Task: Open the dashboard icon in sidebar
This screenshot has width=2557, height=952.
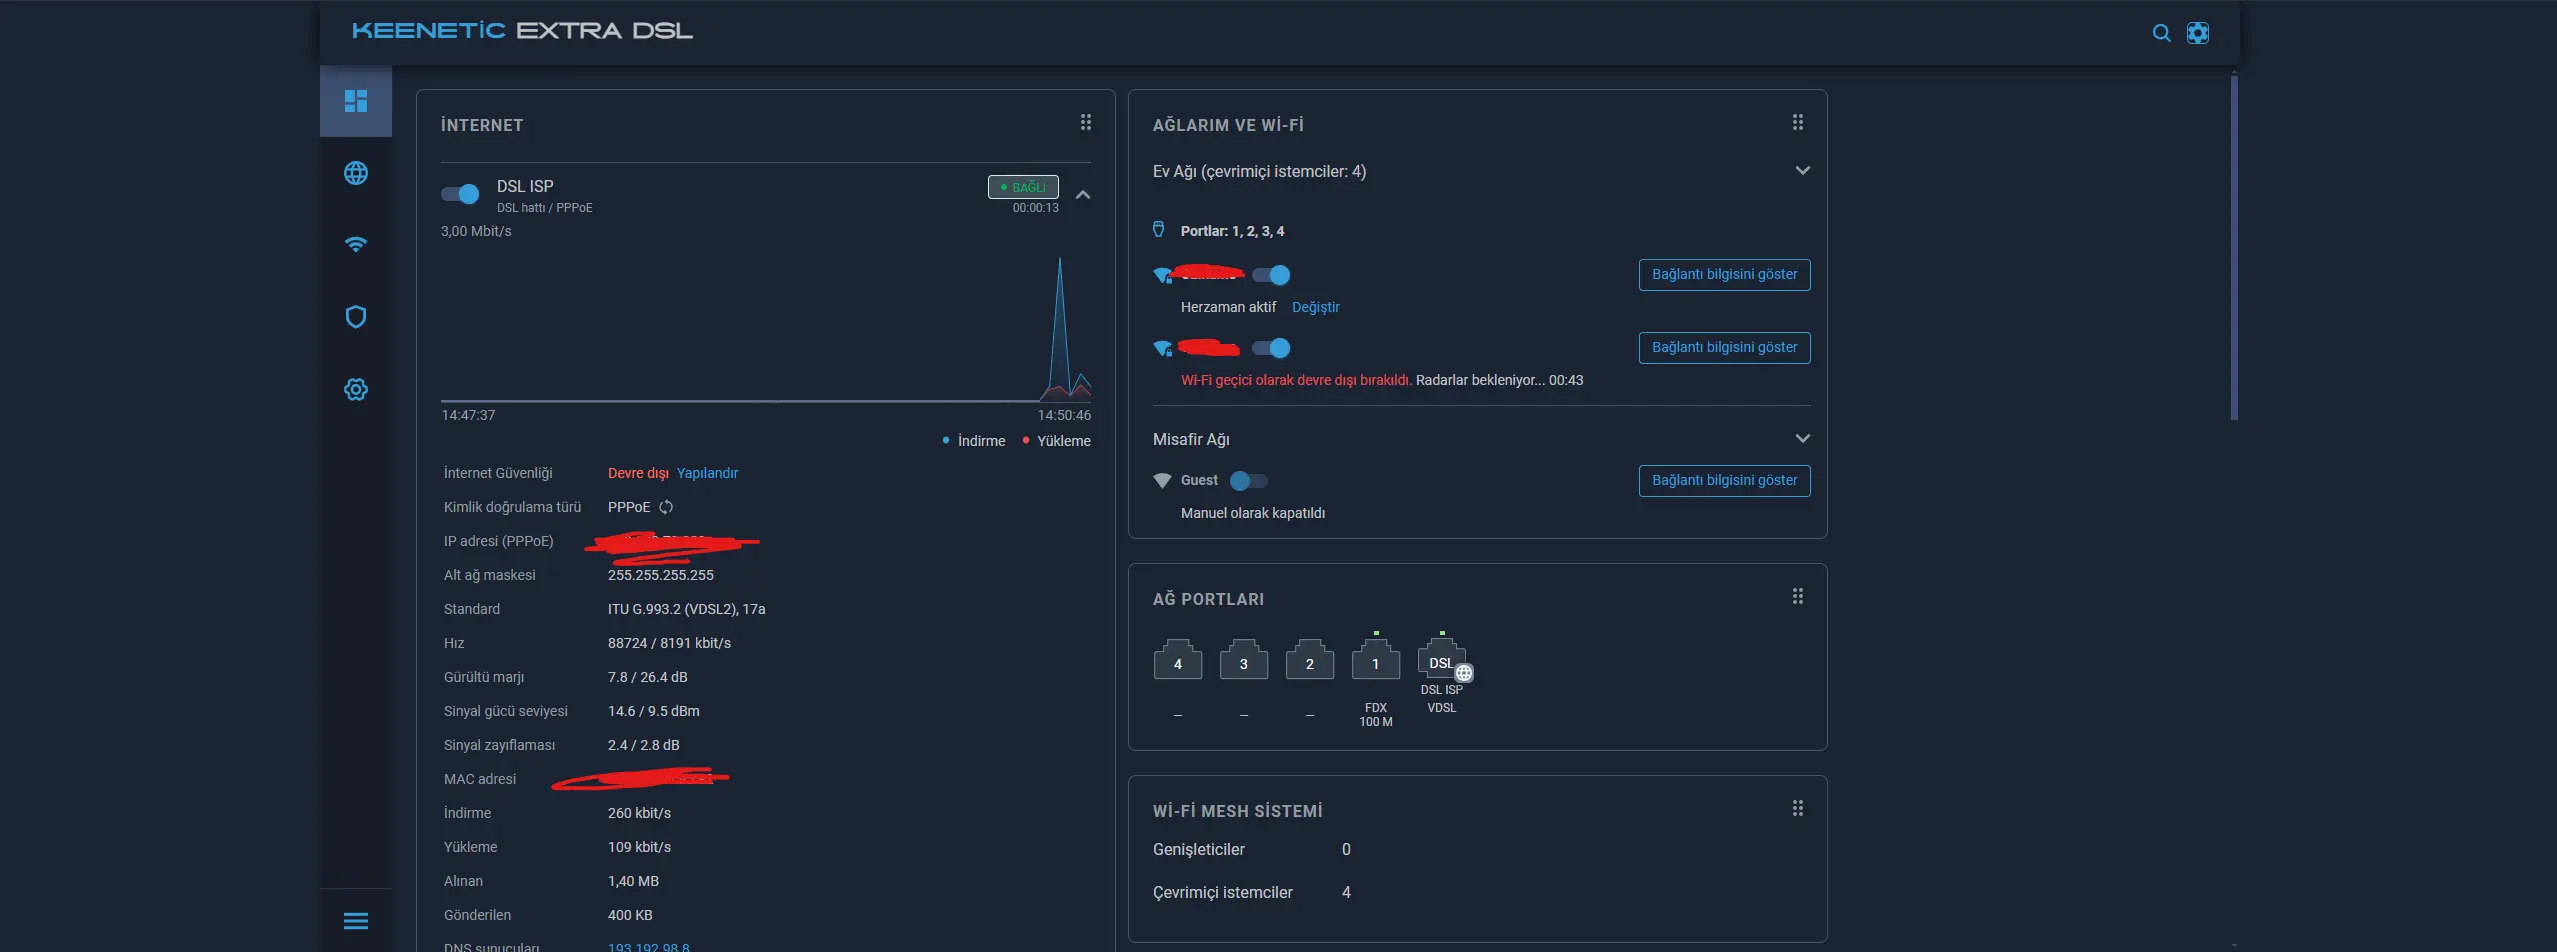Action: tap(355, 101)
